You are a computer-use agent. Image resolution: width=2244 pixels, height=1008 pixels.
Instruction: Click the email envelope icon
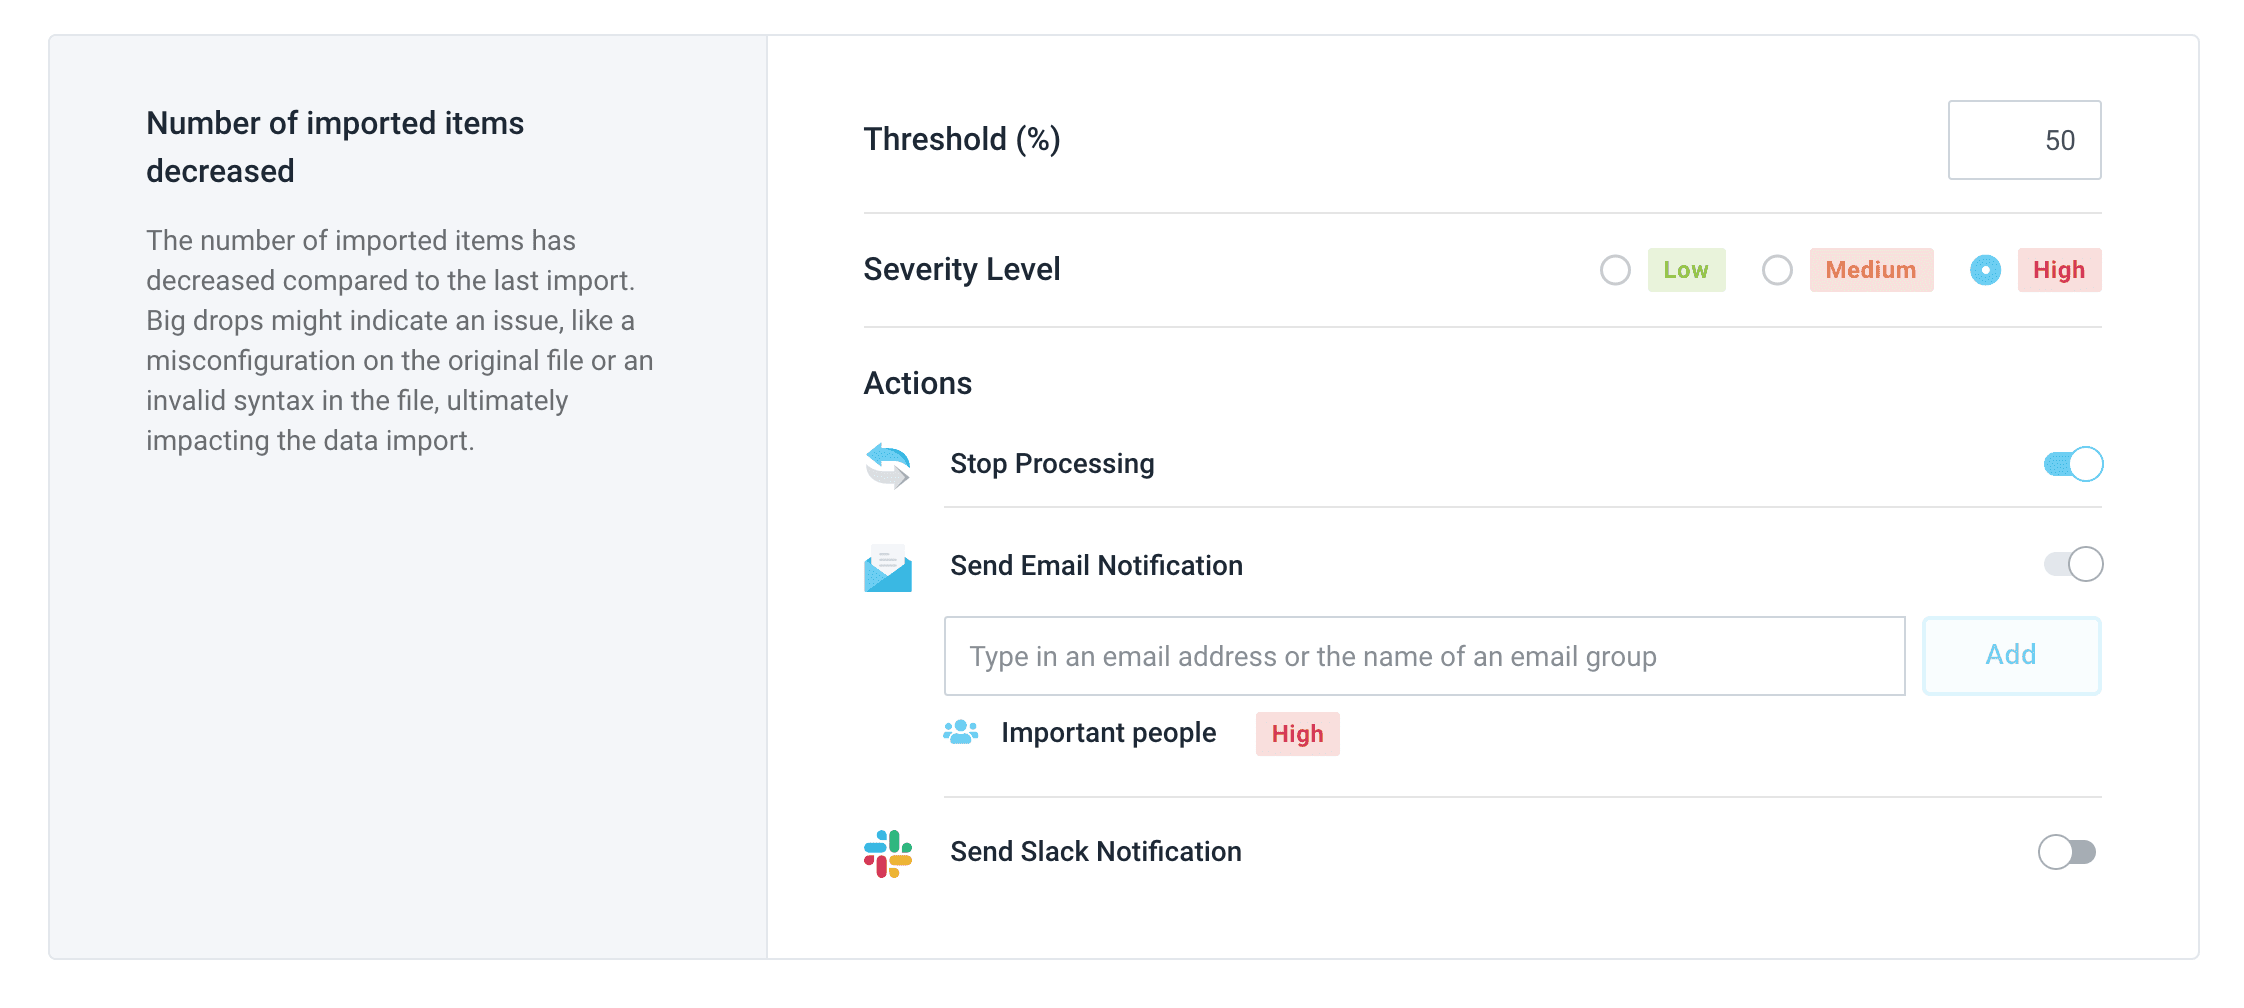(887, 568)
